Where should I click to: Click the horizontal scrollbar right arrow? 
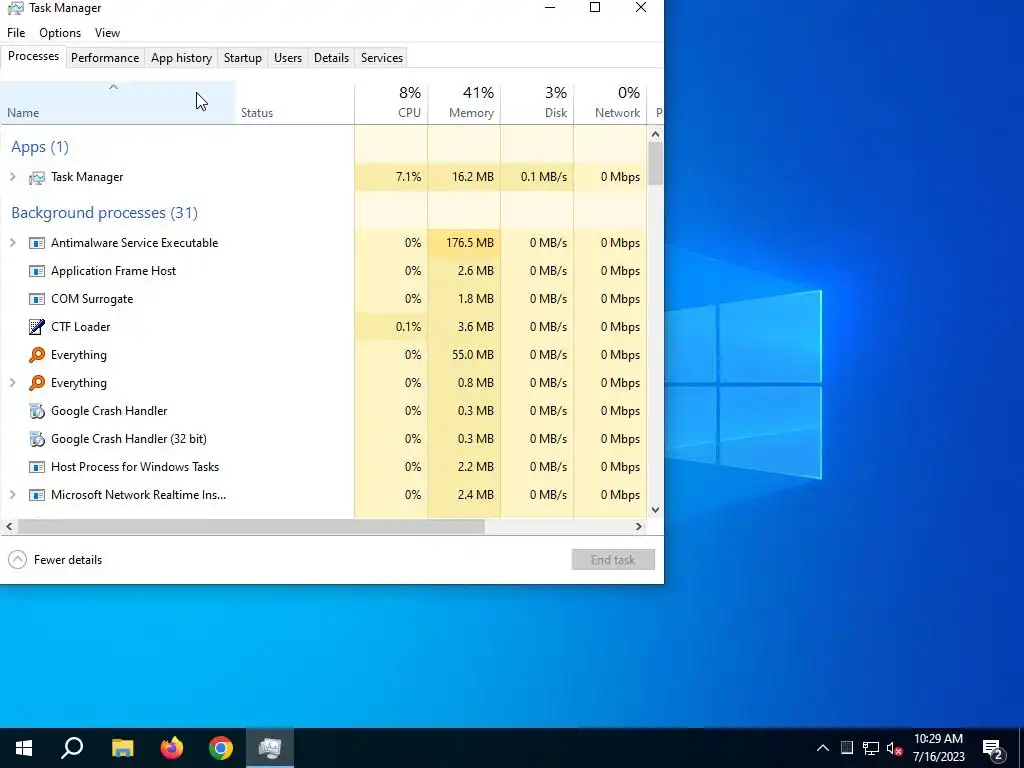click(639, 526)
